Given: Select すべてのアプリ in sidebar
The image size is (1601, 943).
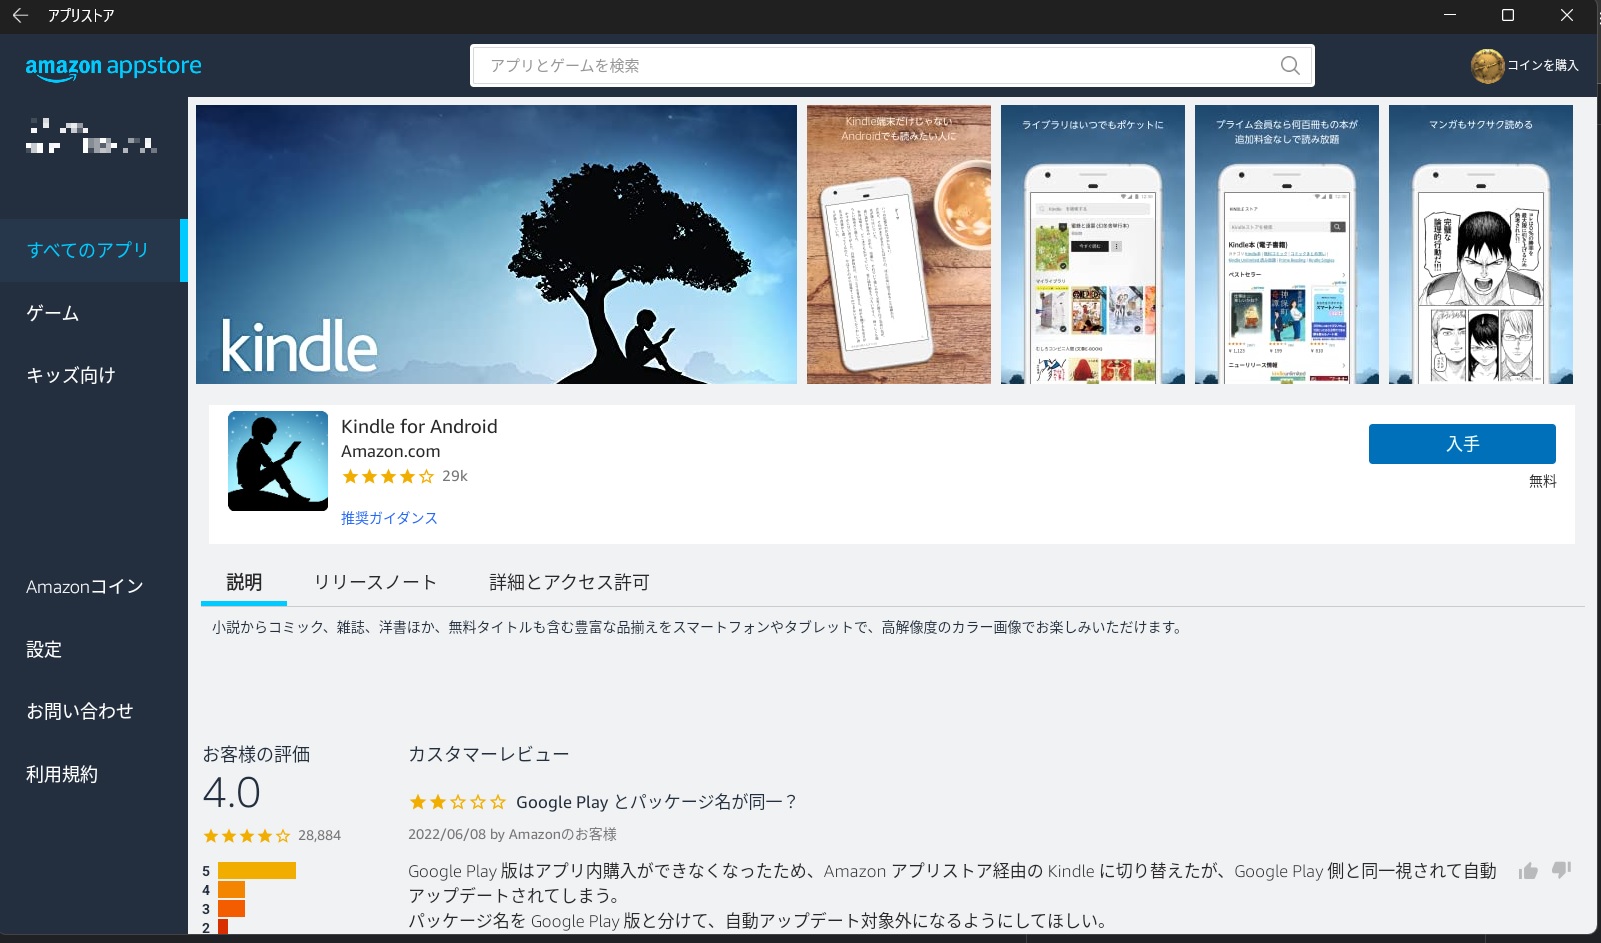Looking at the screenshot, I should point(94,250).
